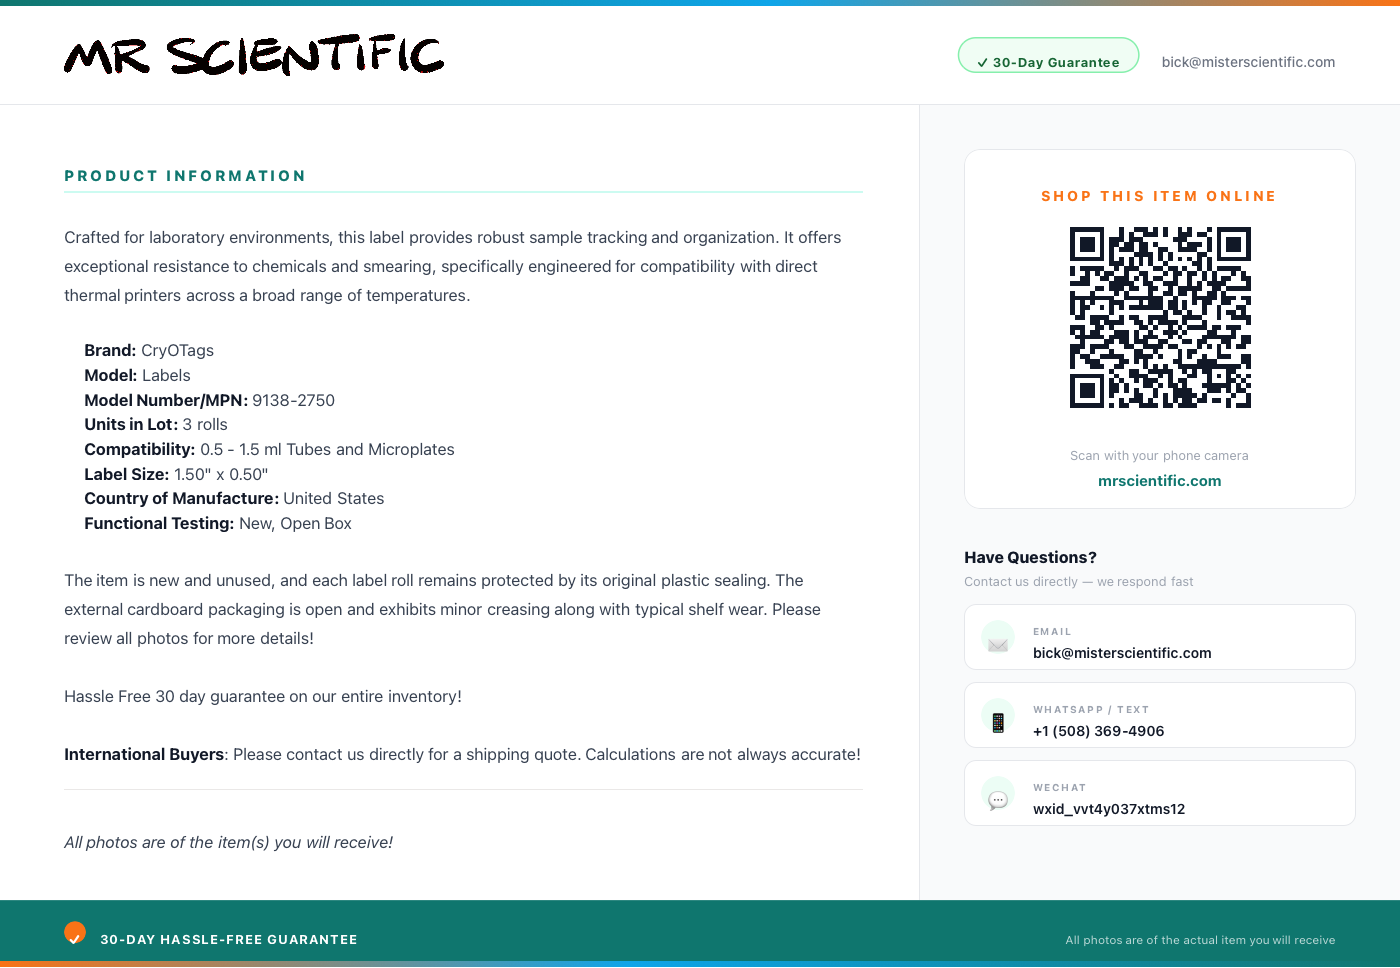Viewport: 1400px width, 968px height.
Task: Click the PRODUCT INFORMATION heading
Action: [x=185, y=176]
